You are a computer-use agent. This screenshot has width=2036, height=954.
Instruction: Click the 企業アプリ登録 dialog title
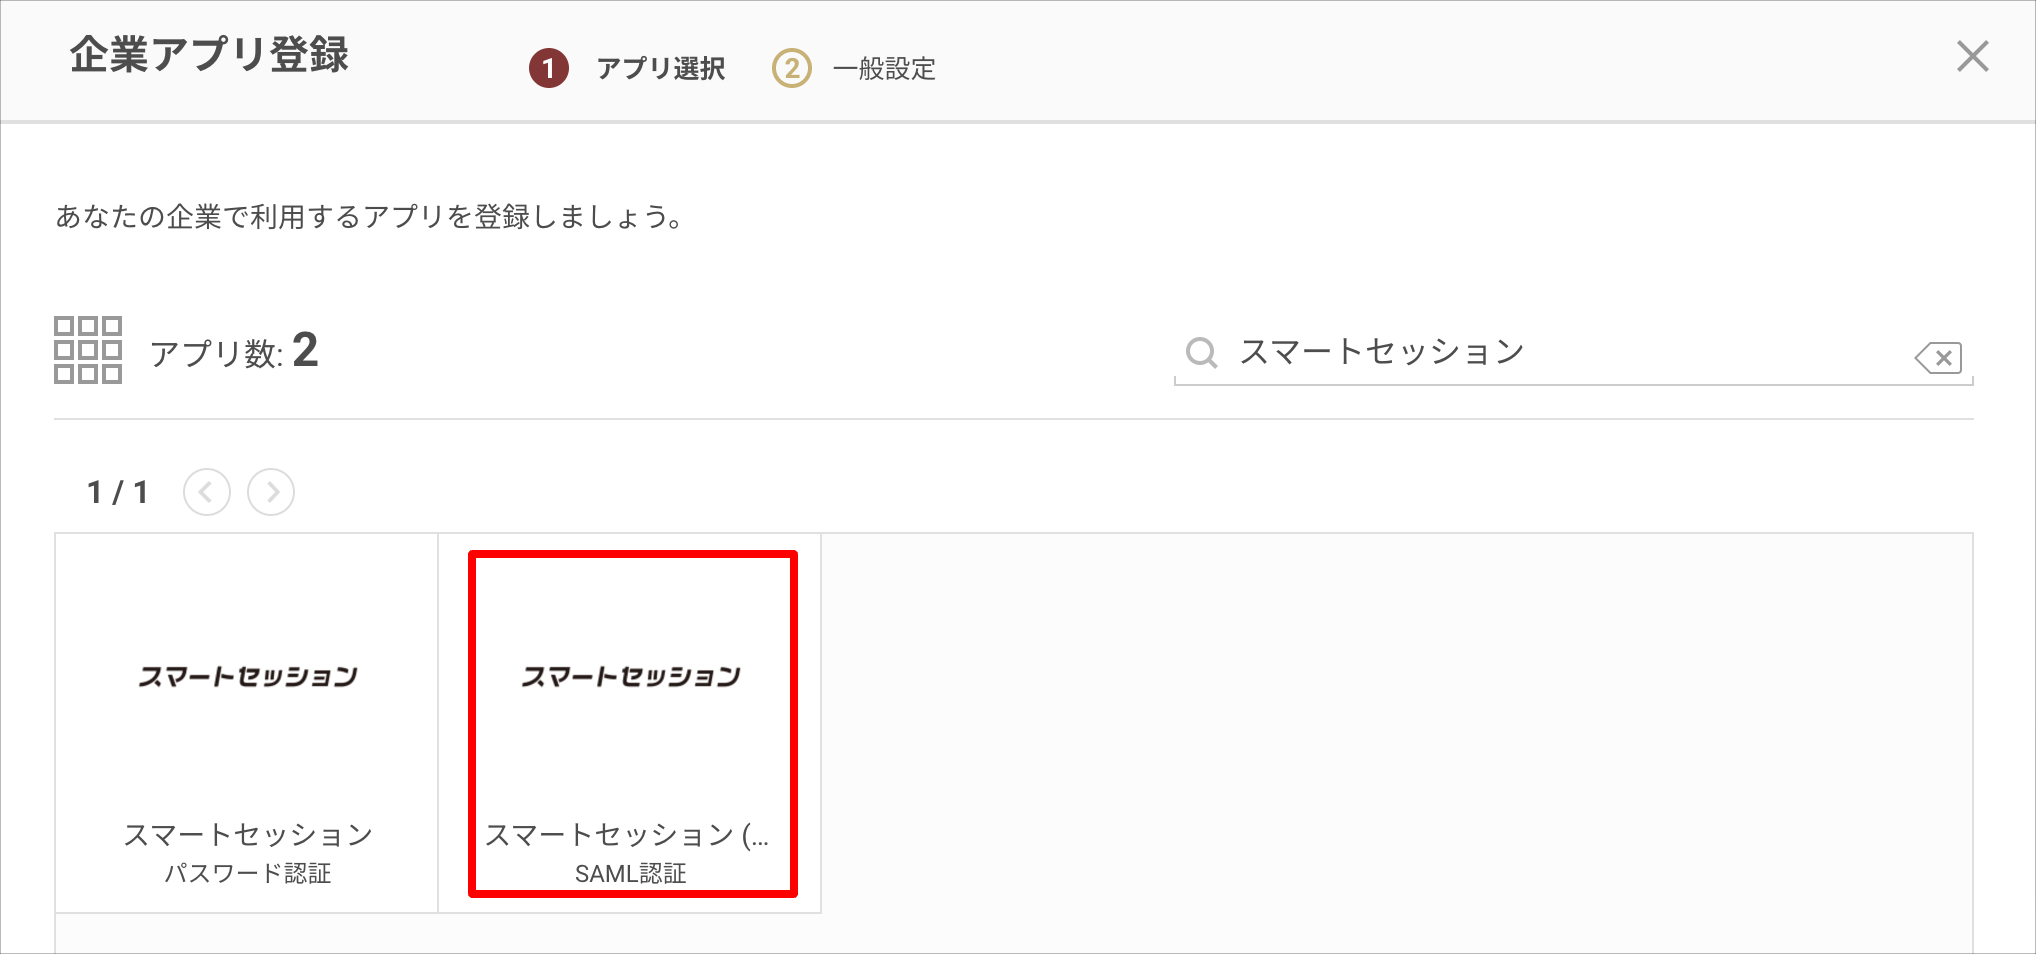coord(209,54)
